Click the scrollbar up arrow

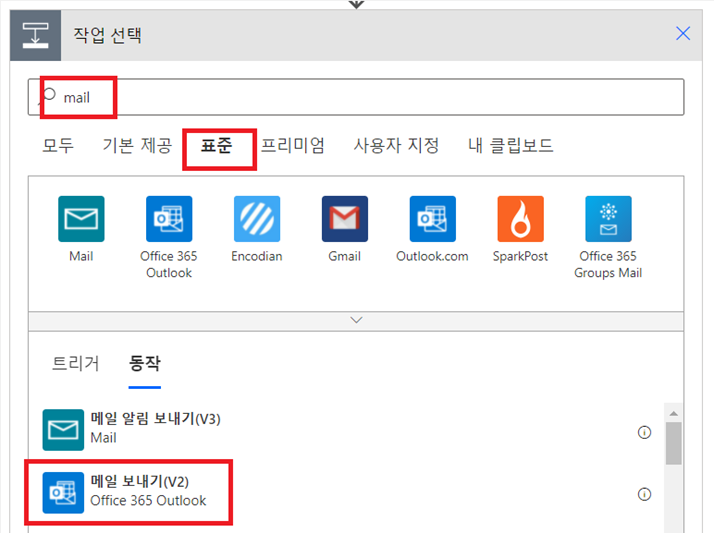pyautogui.click(x=673, y=413)
